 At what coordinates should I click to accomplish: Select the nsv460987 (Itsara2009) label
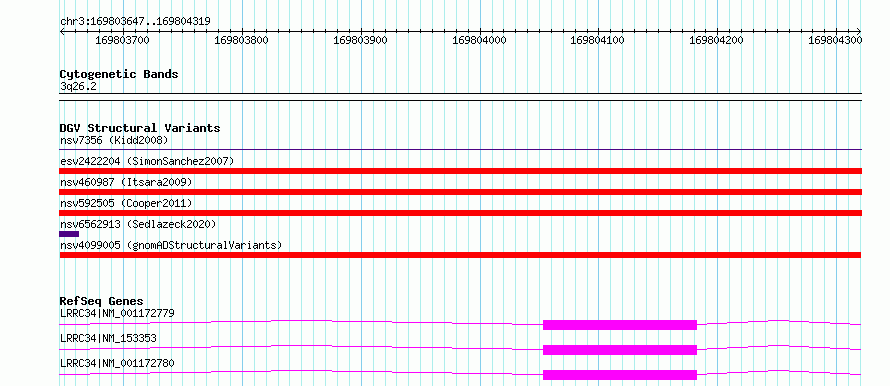[x=126, y=182]
